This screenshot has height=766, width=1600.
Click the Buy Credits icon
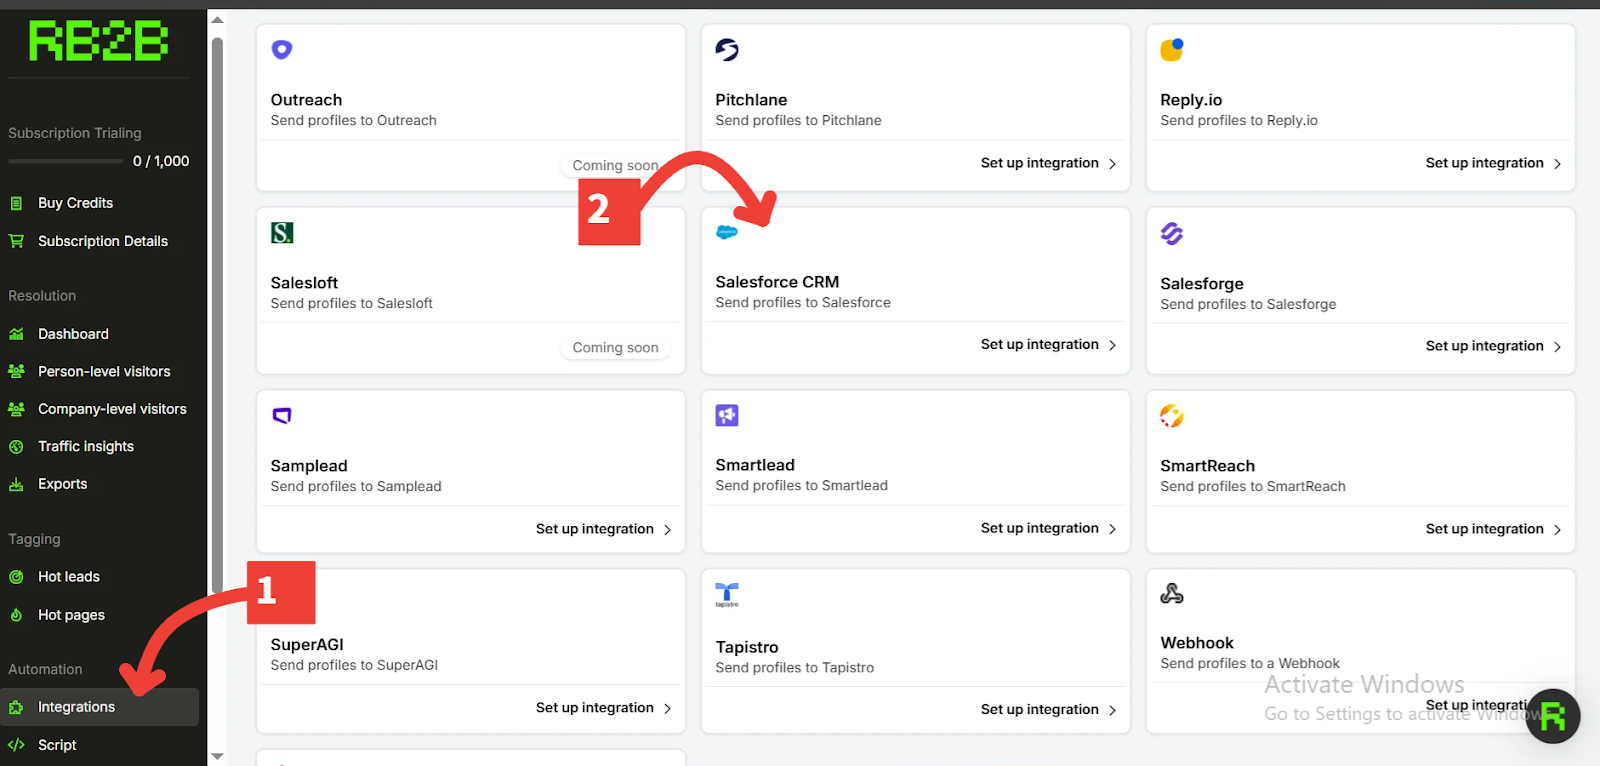click(16, 203)
